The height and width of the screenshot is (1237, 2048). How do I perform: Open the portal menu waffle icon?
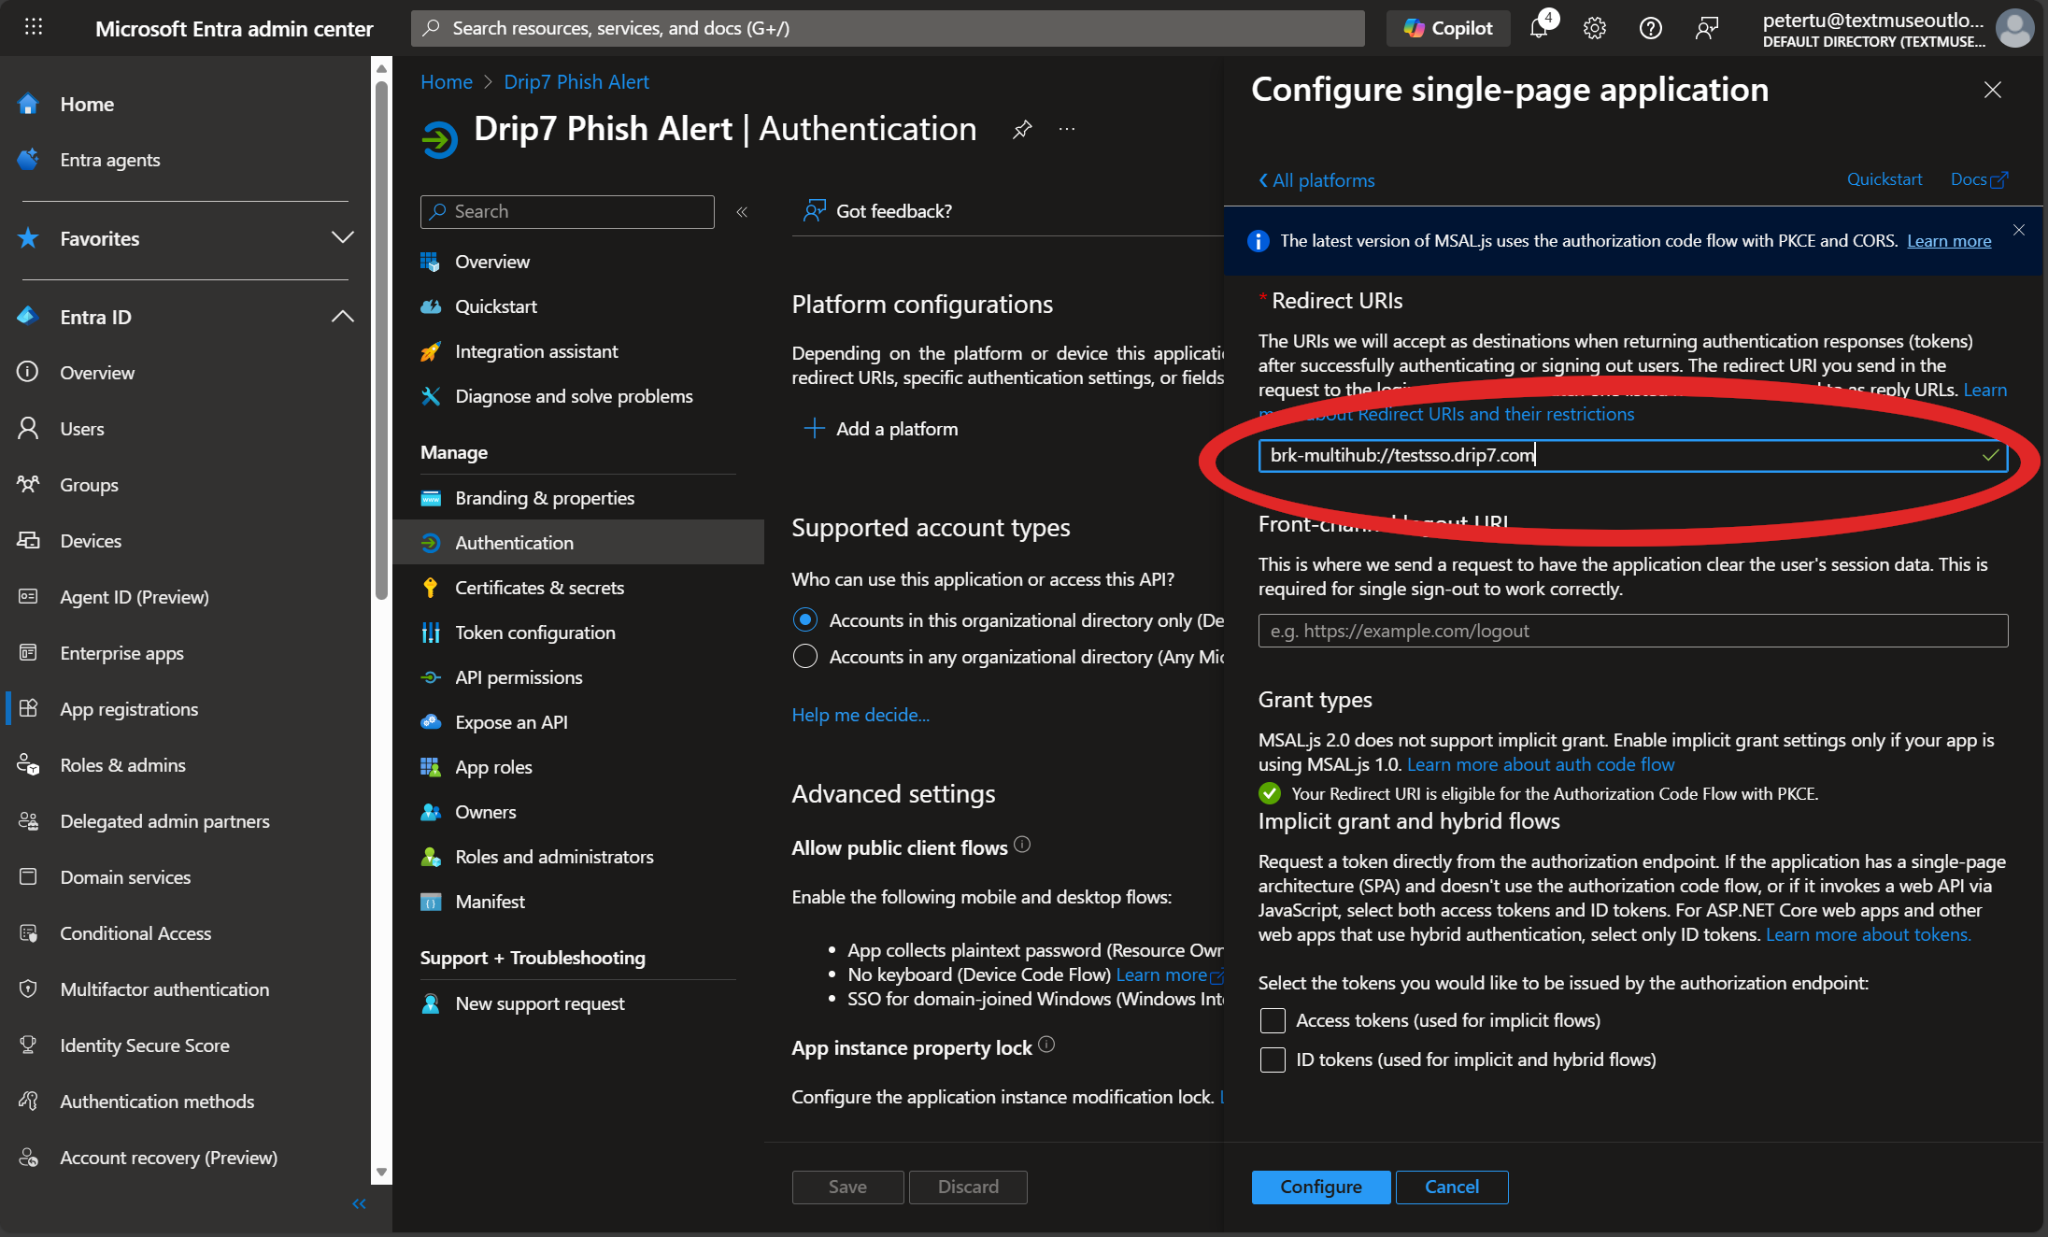coord(33,28)
